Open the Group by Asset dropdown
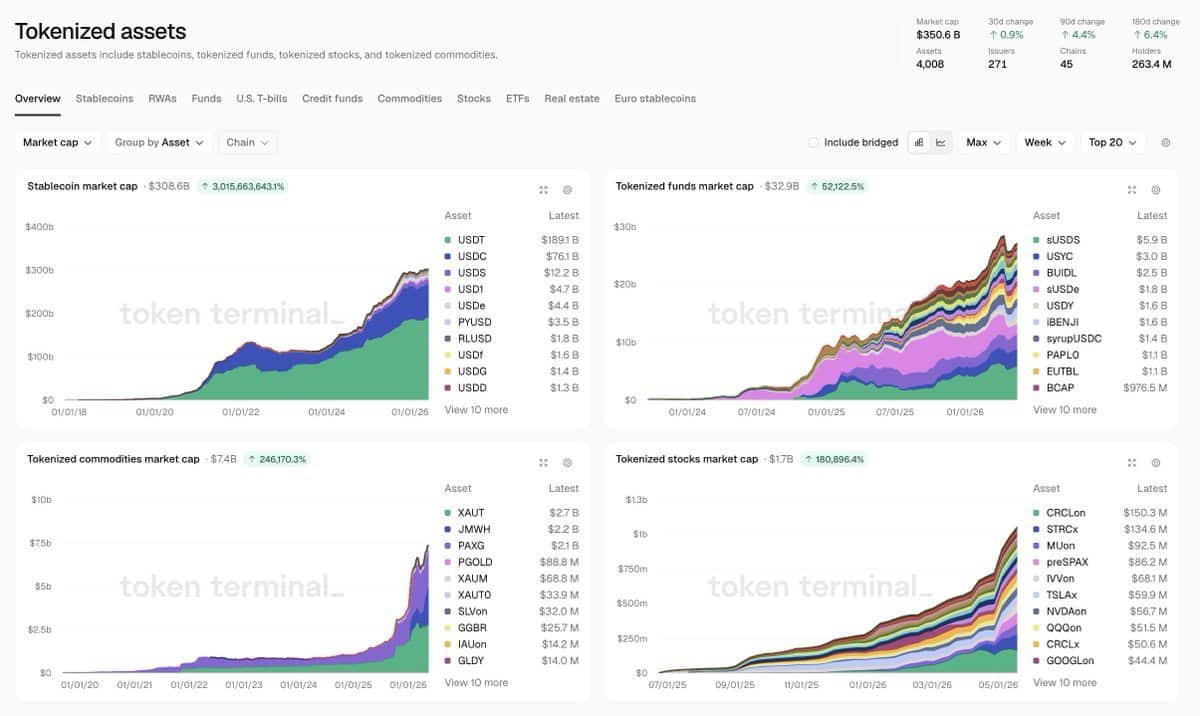Image resolution: width=1200 pixels, height=716 pixels. [x=160, y=143]
